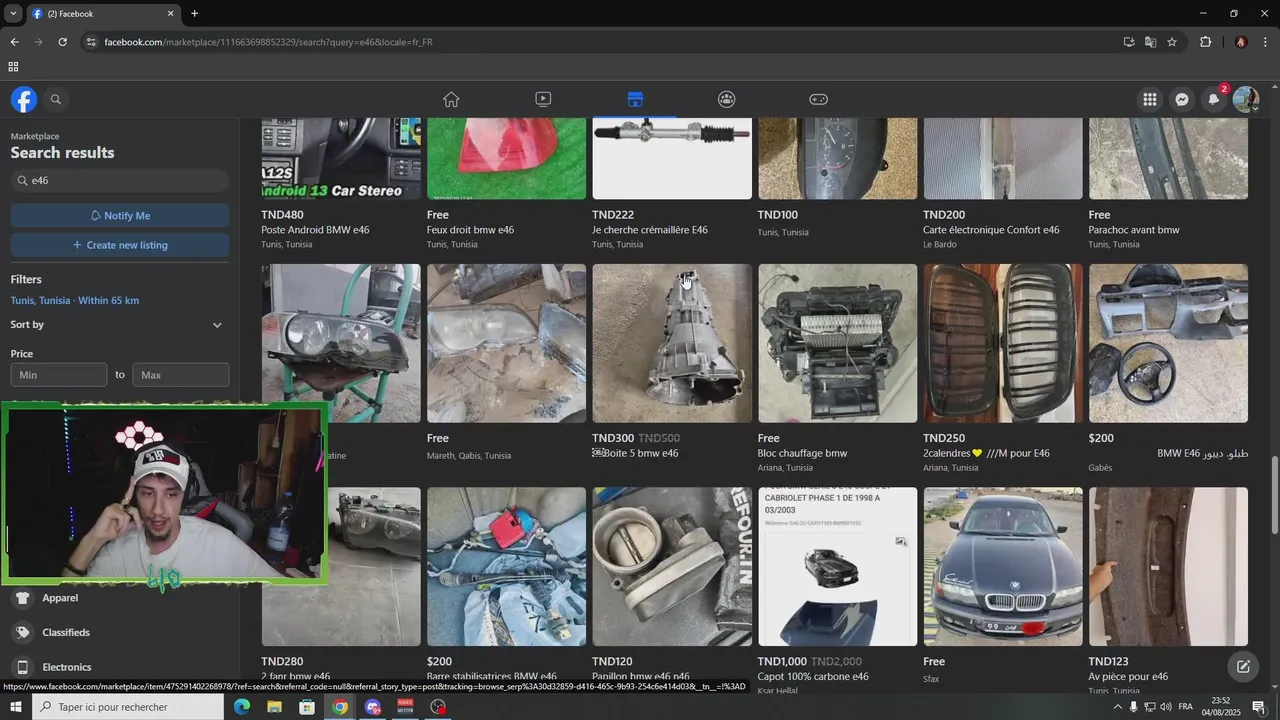Click the Notify Me button
This screenshot has height=720, width=1280.
(120, 215)
